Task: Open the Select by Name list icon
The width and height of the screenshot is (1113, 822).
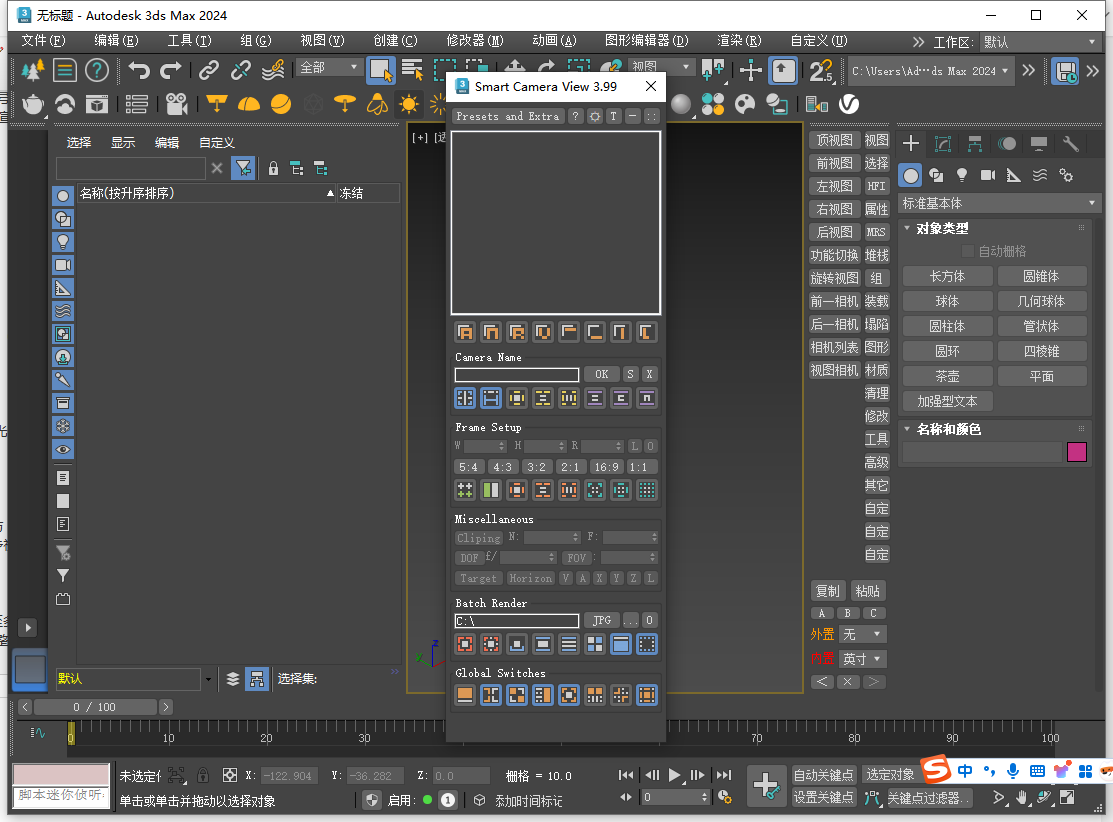Action: tap(412, 70)
